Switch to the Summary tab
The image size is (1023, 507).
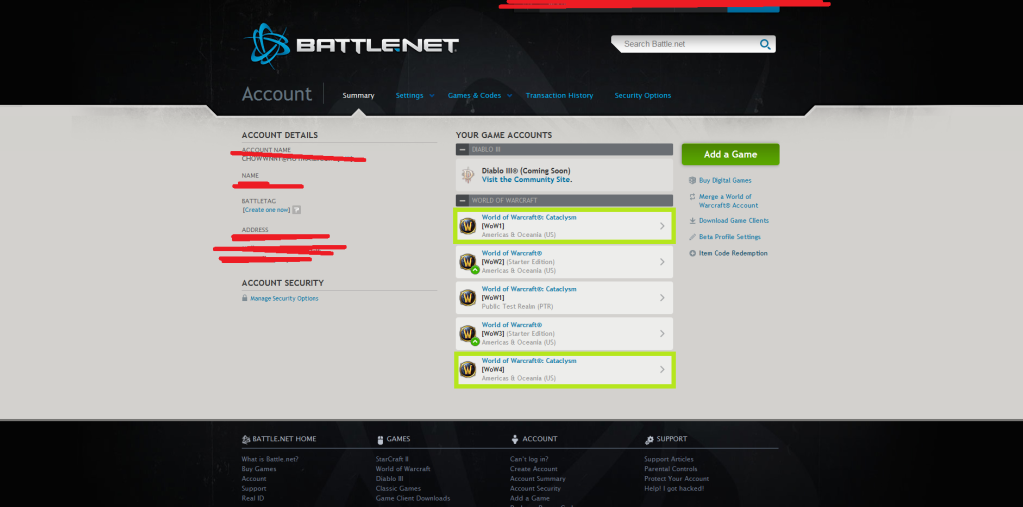(x=358, y=95)
